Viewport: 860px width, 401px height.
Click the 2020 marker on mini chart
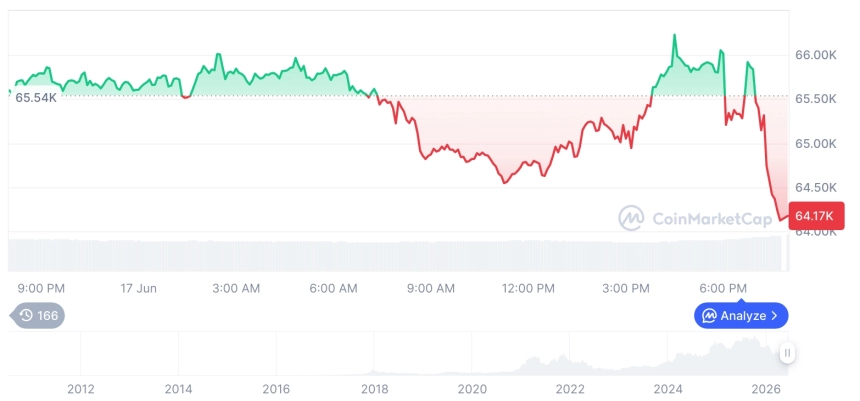tap(472, 389)
